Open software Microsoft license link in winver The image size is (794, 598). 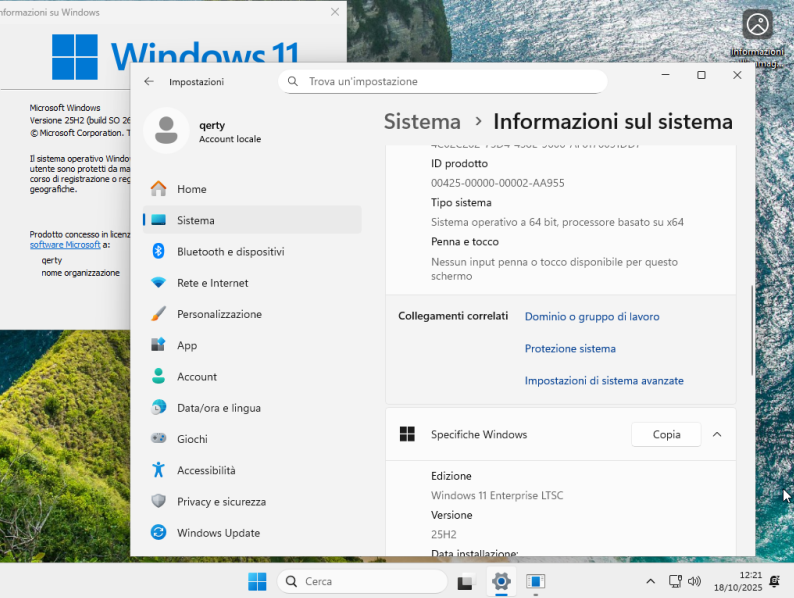coord(65,245)
